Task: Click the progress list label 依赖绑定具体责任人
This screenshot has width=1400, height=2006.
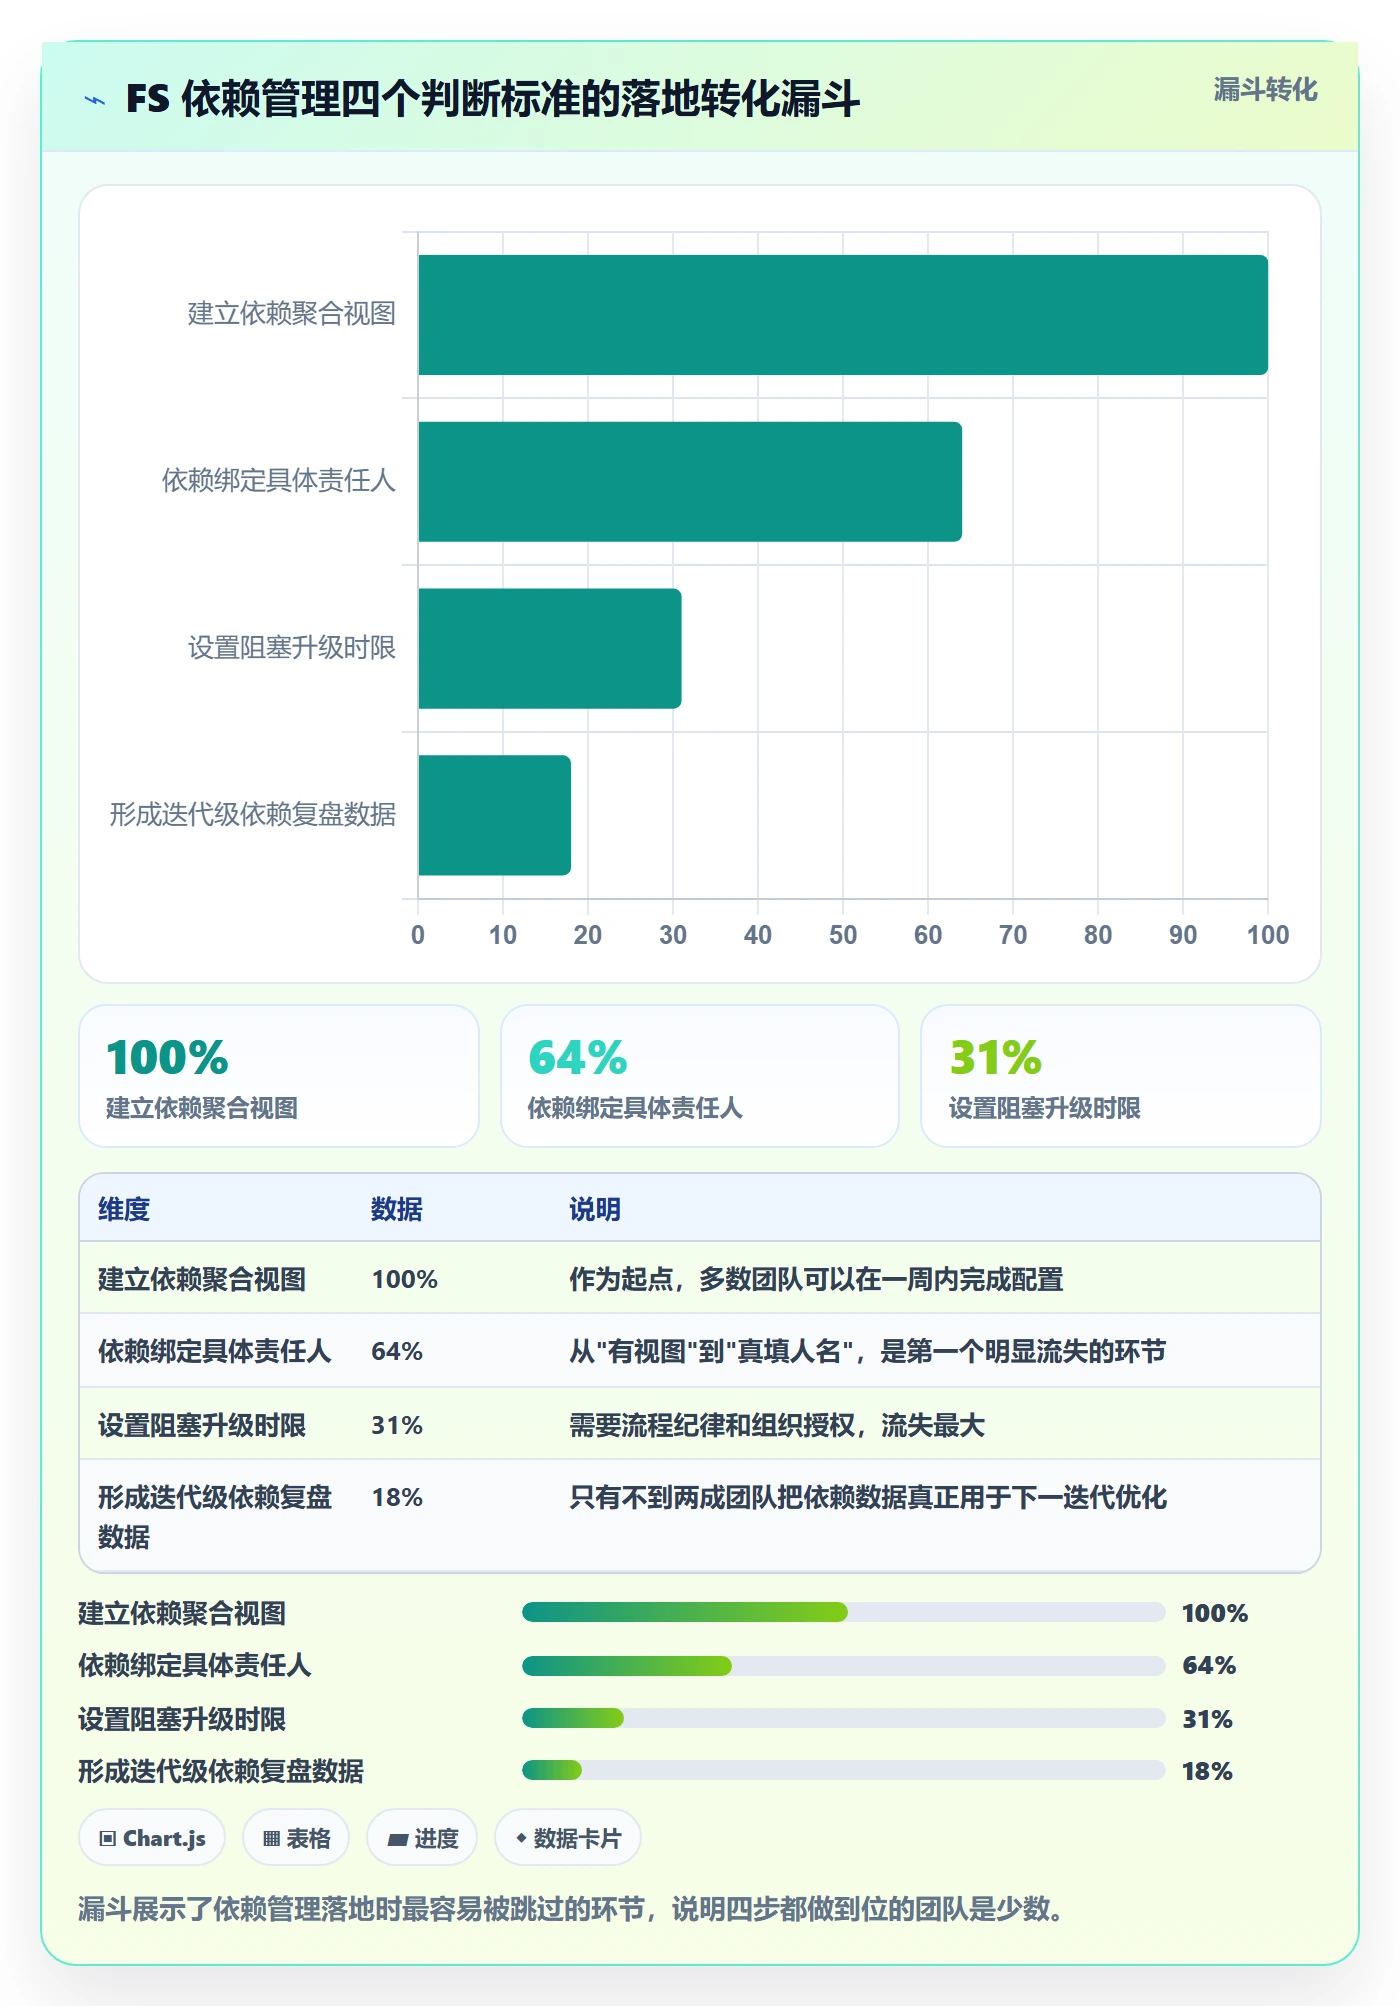Action: point(195,1665)
